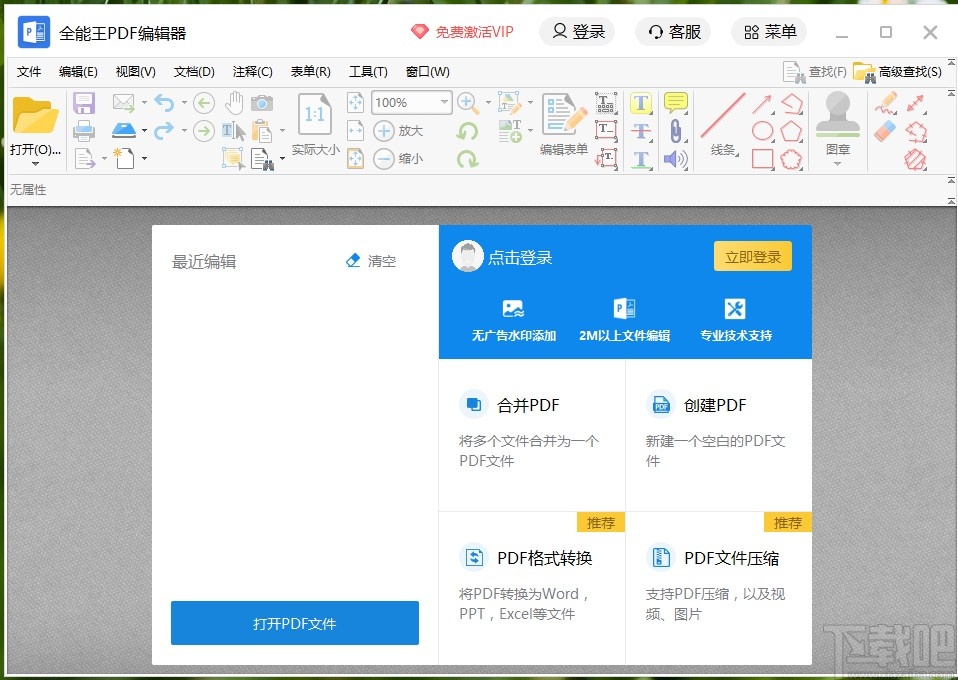Click the clipboard paste icon
The width and height of the screenshot is (958, 680).
[x=262, y=131]
